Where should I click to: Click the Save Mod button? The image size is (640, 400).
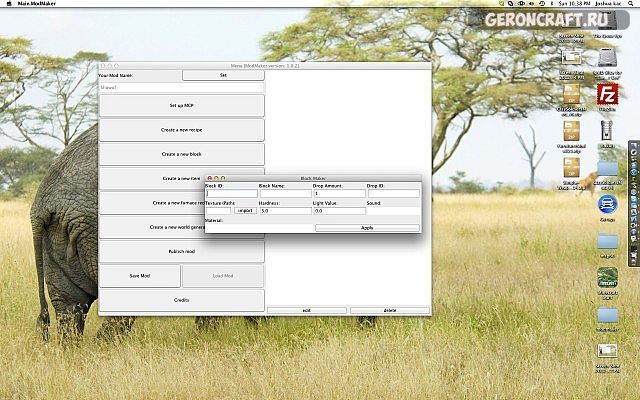(140, 275)
